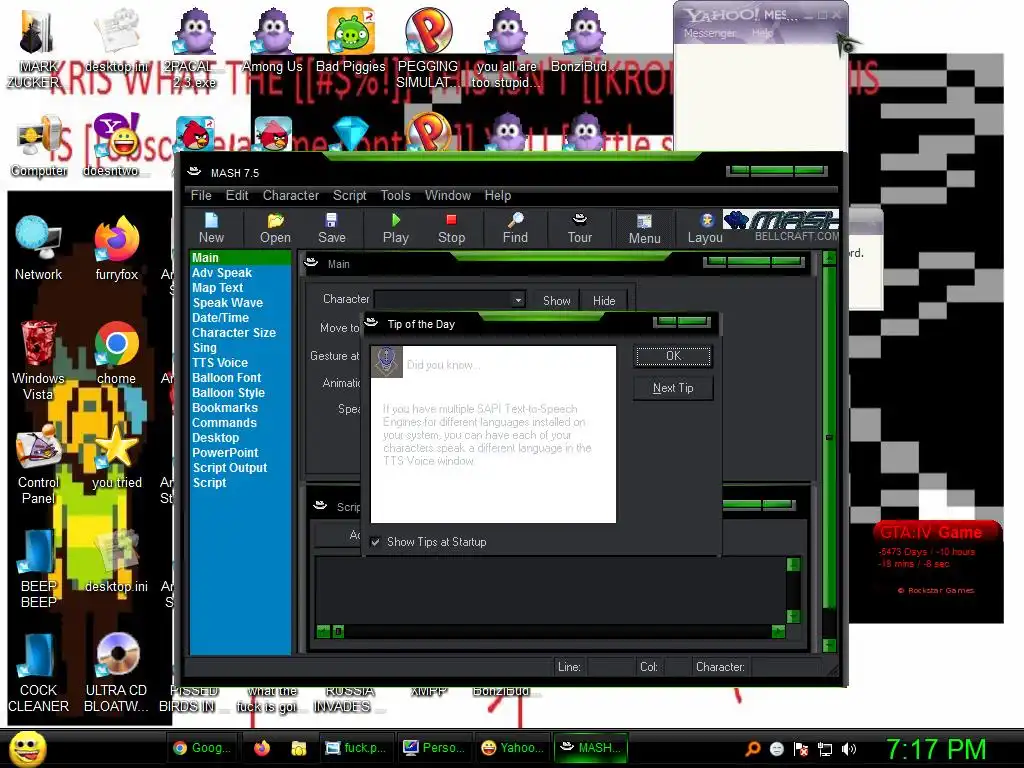Open the doesntwo... Yahoo desktop icon
The height and width of the screenshot is (768, 1024).
(116, 145)
